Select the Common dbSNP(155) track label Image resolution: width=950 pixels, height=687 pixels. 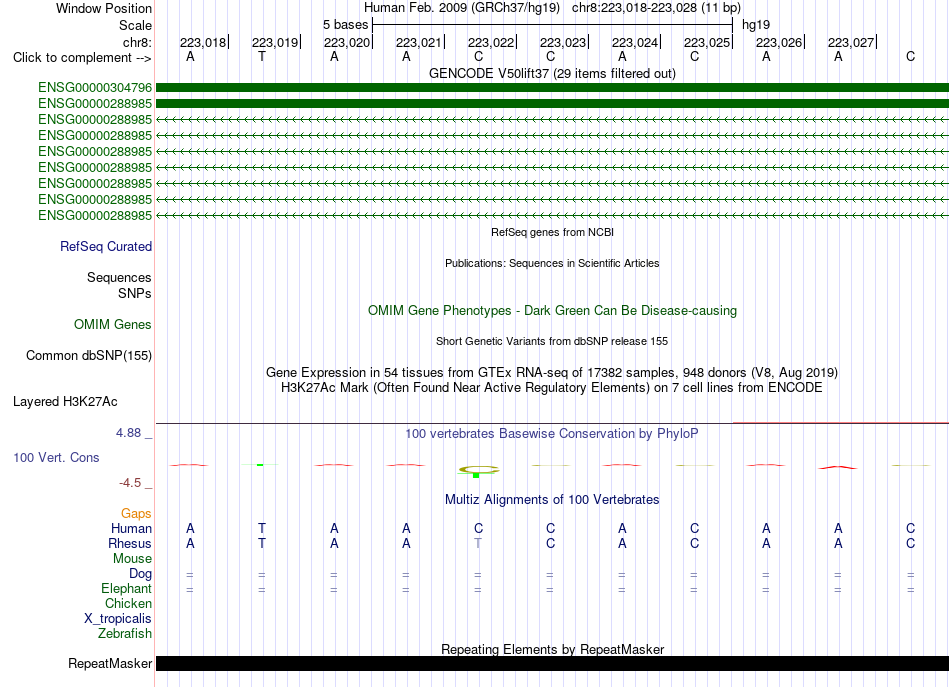point(88,356)
